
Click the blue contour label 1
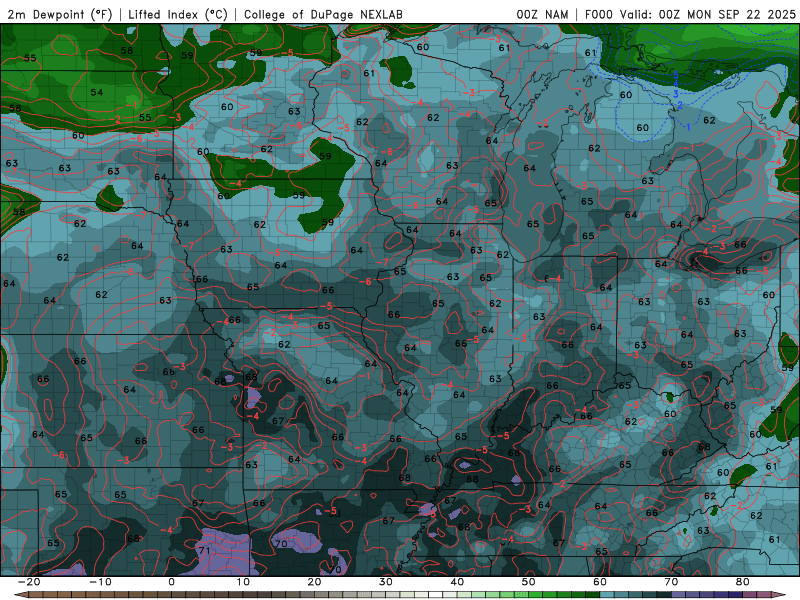click(688, 127)
